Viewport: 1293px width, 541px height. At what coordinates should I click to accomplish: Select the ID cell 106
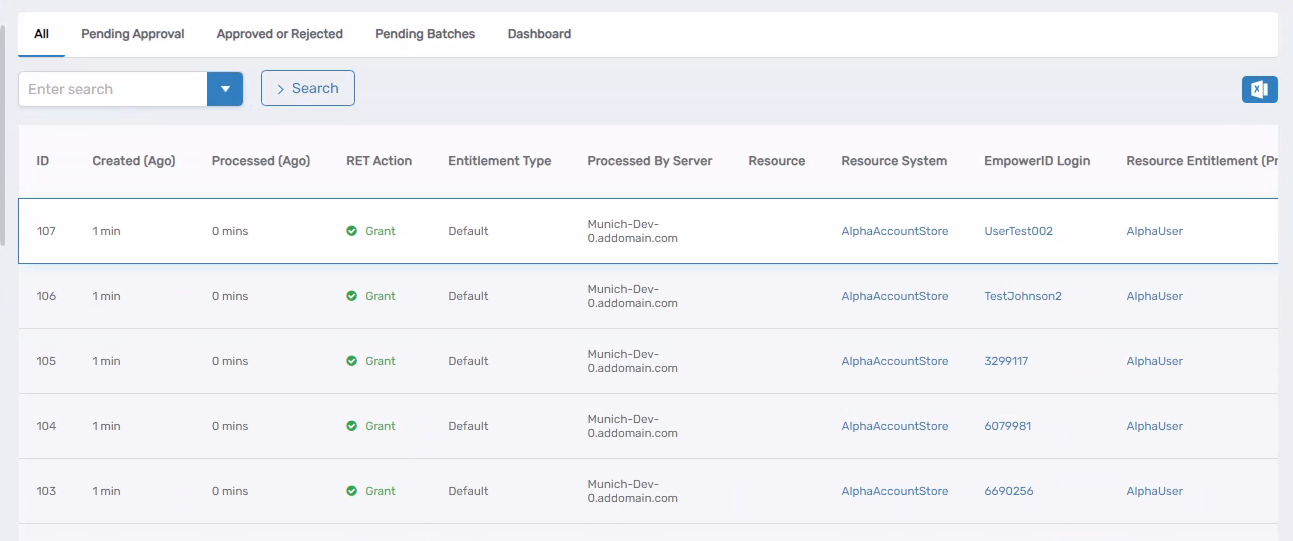pos(46,296)
